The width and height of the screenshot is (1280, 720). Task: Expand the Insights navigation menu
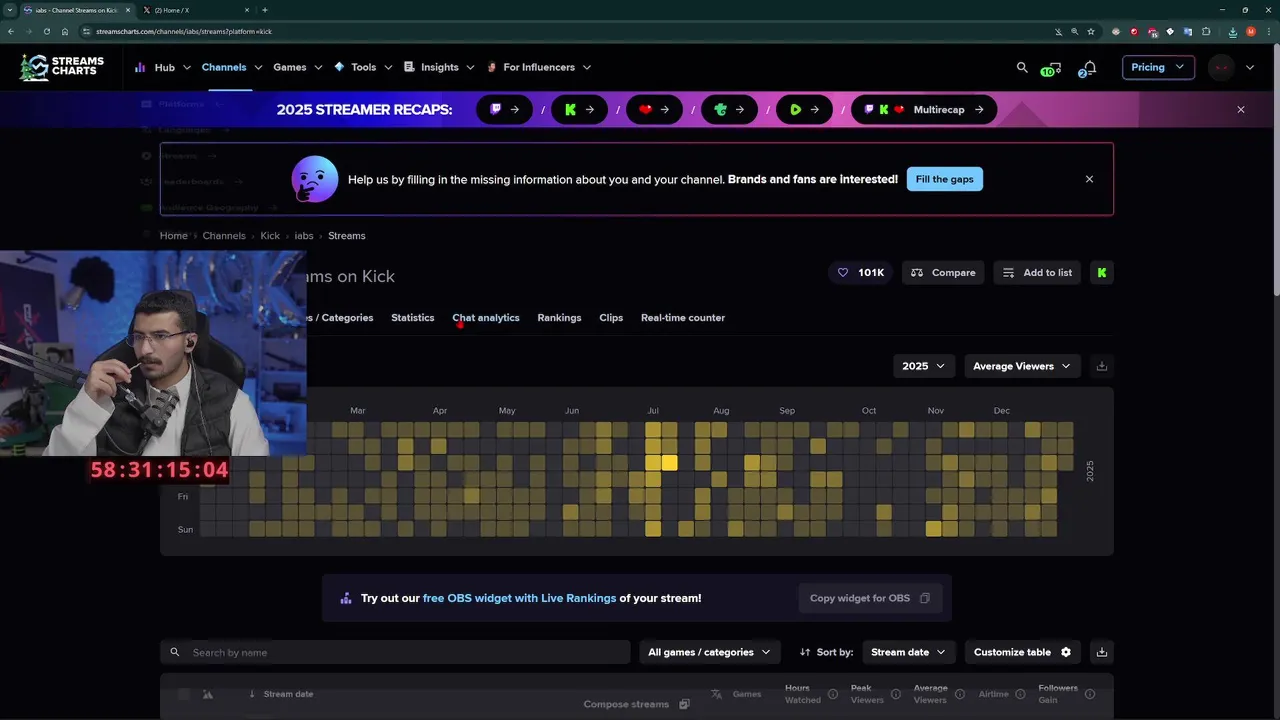coord(439,67)
